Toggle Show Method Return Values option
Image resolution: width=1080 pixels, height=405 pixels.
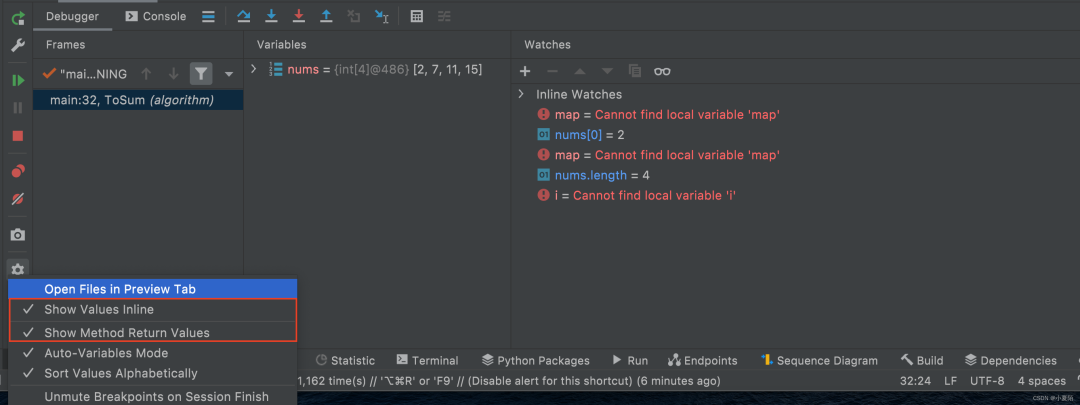point(127,332)
